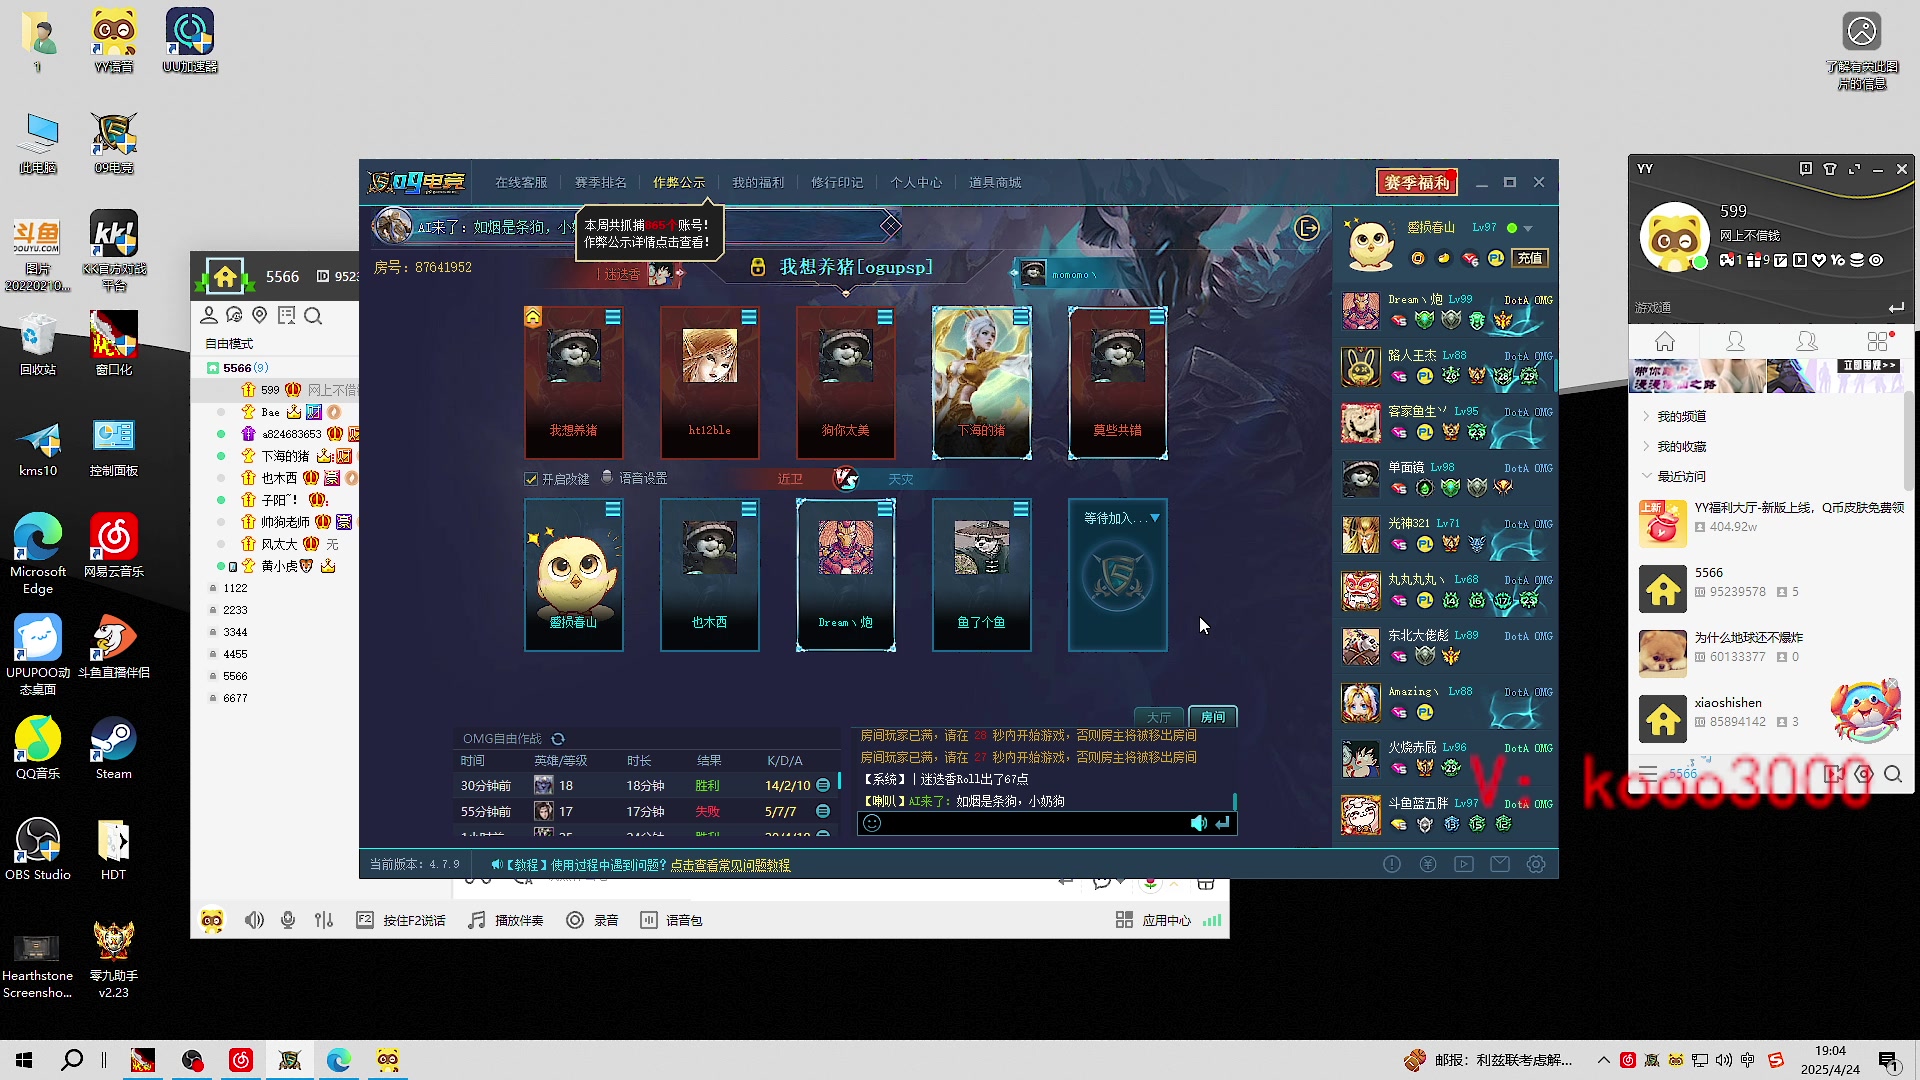Open the menu icon on 也木西 player card
This screenshot has height=1080, width=1920.
749,509
